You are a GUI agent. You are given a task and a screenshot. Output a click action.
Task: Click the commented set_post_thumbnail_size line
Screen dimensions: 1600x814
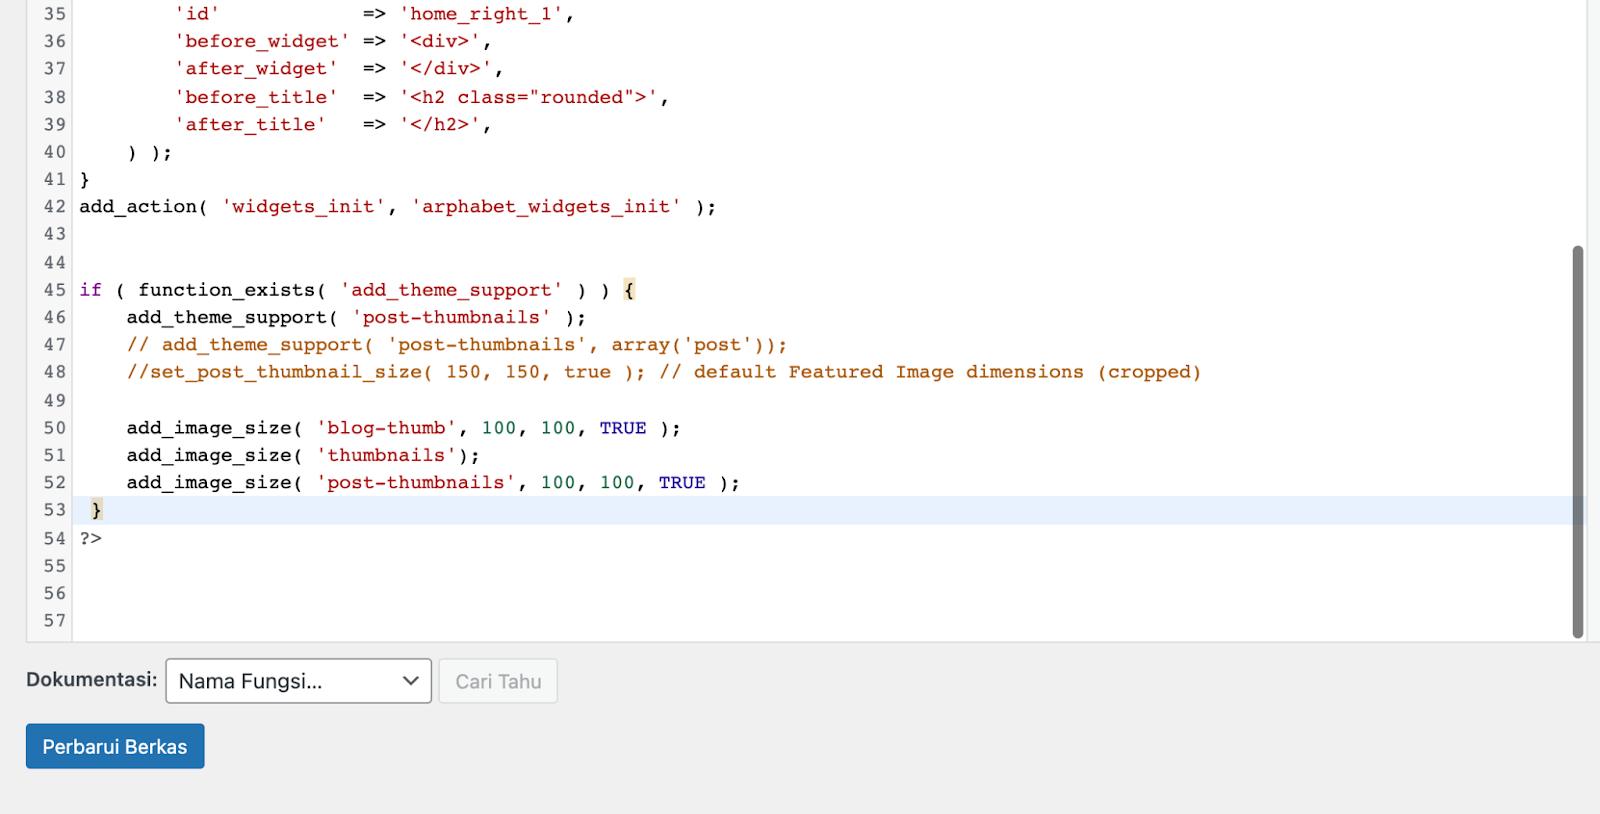click(x=663, y=372)
